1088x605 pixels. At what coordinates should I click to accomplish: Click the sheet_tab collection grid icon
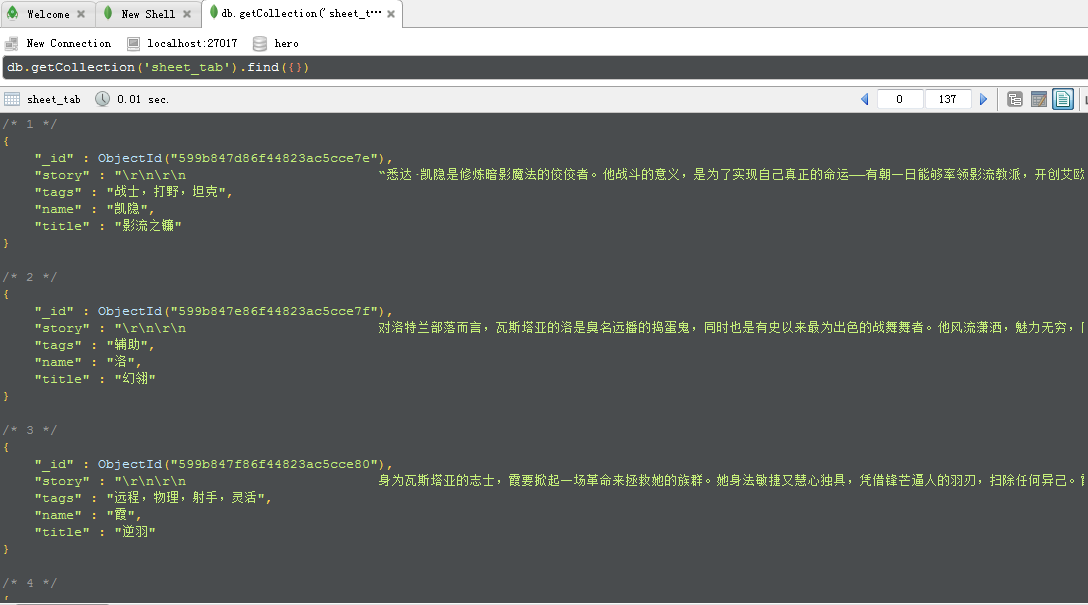[11, 98]
